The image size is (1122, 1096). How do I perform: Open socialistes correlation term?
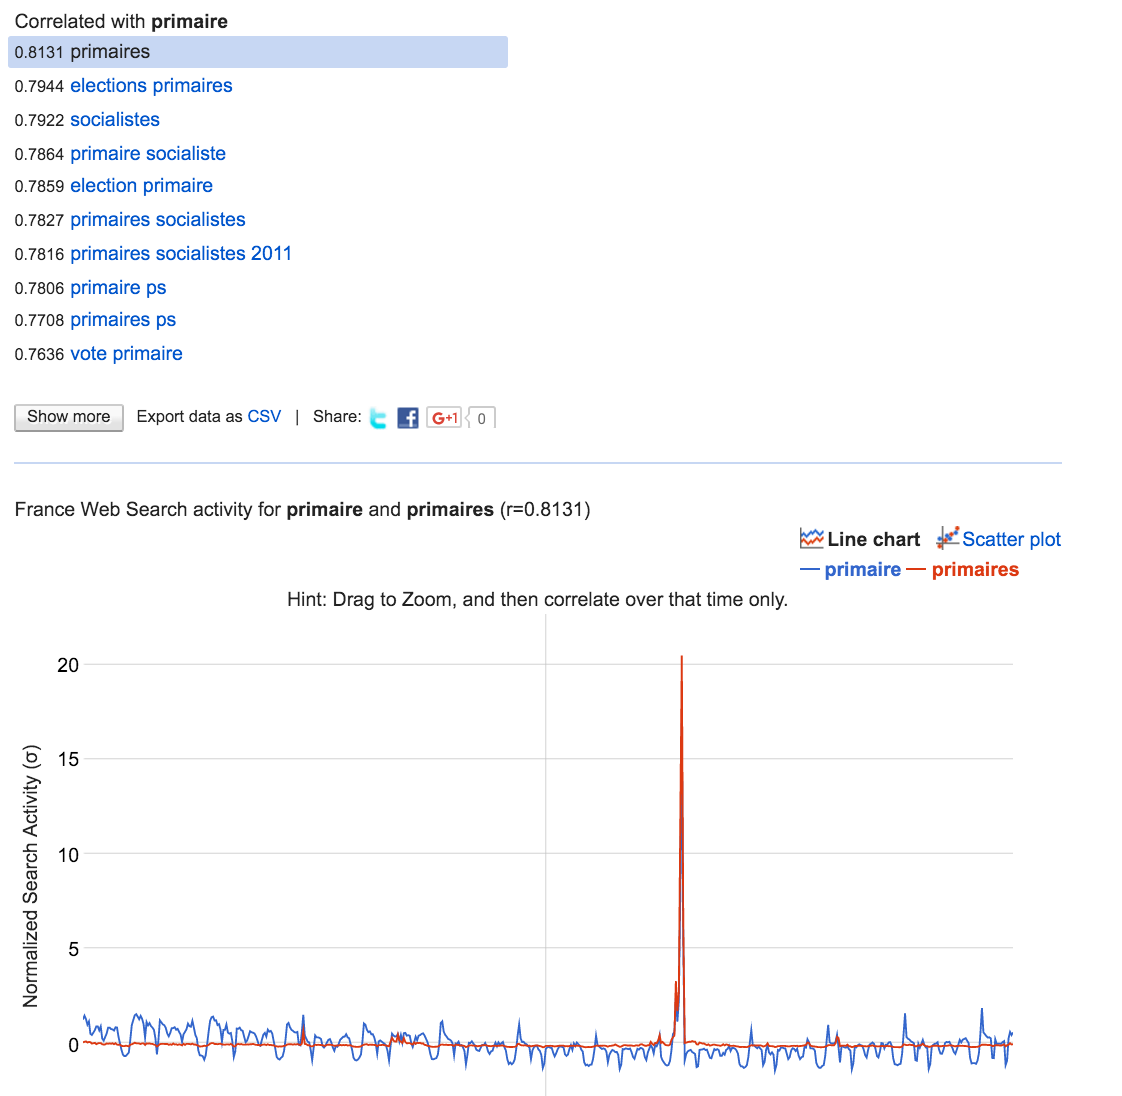click(114, 119)
